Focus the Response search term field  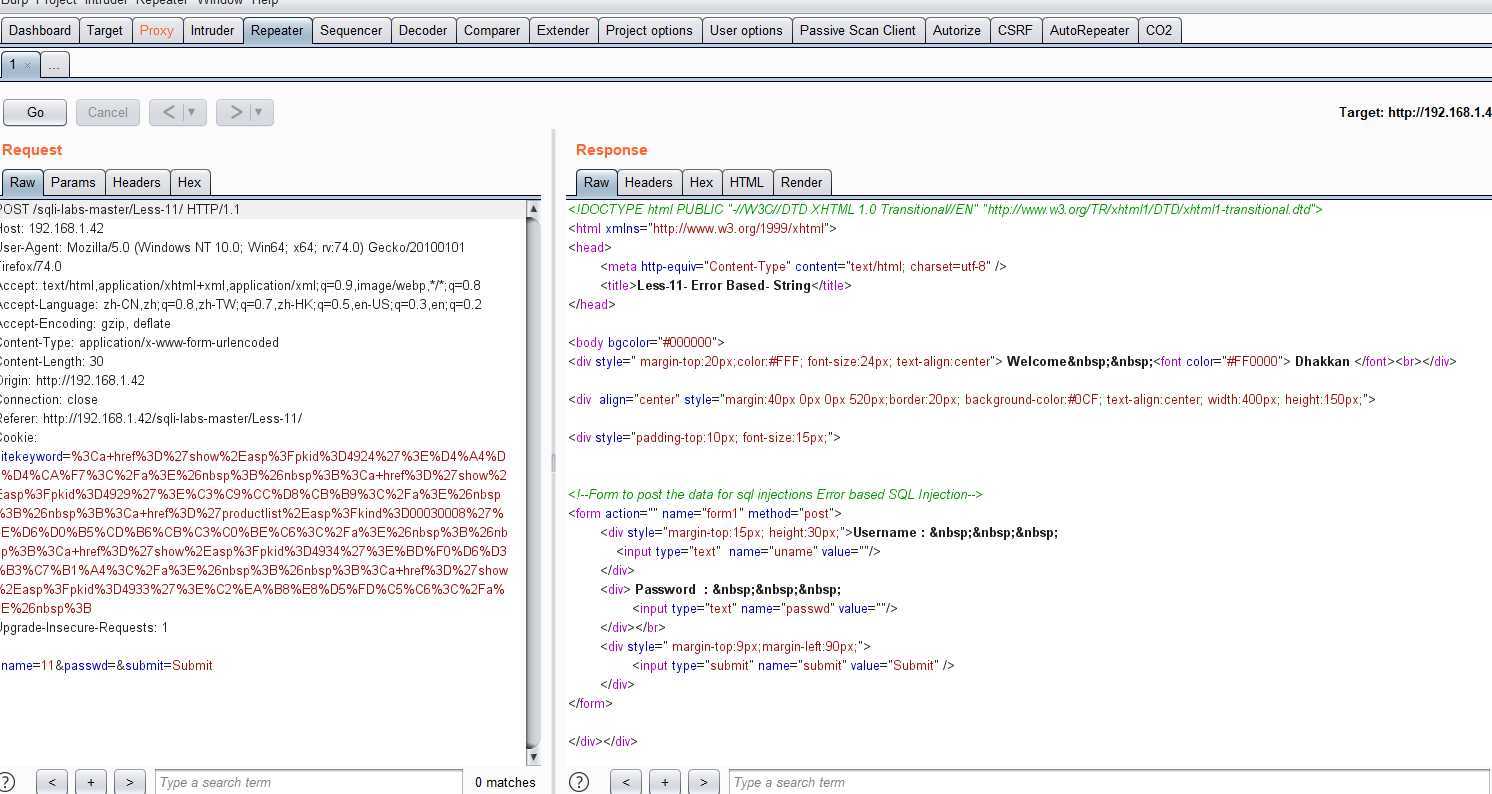[1108, 782]
